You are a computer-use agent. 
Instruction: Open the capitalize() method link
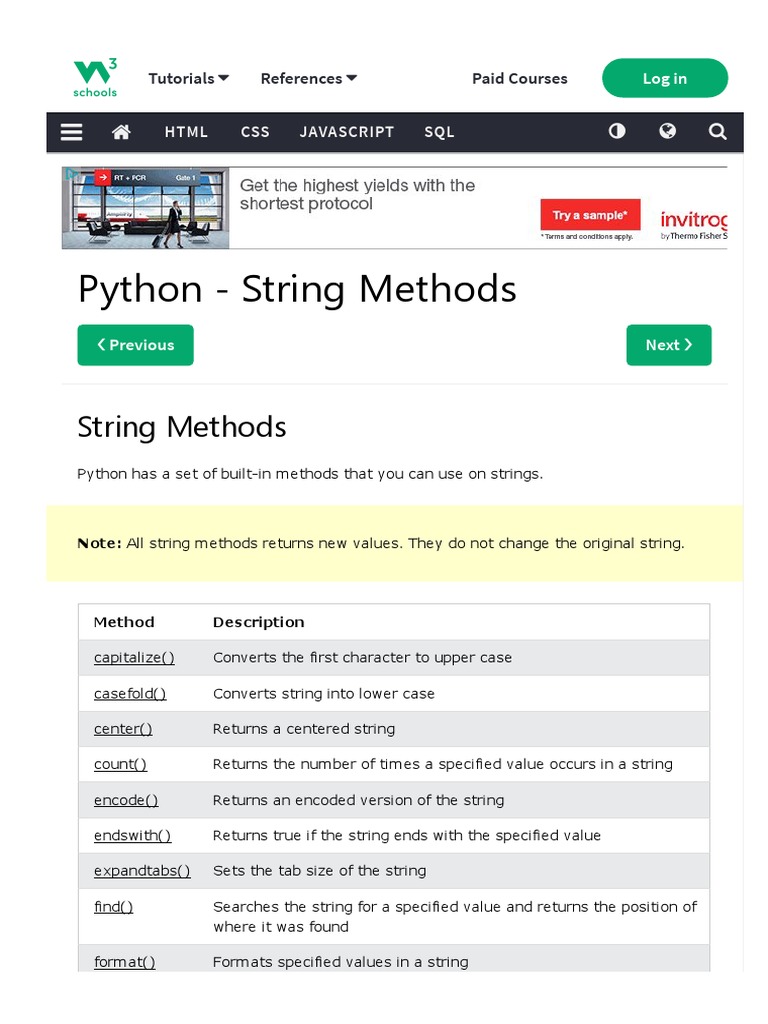point(134,658)
